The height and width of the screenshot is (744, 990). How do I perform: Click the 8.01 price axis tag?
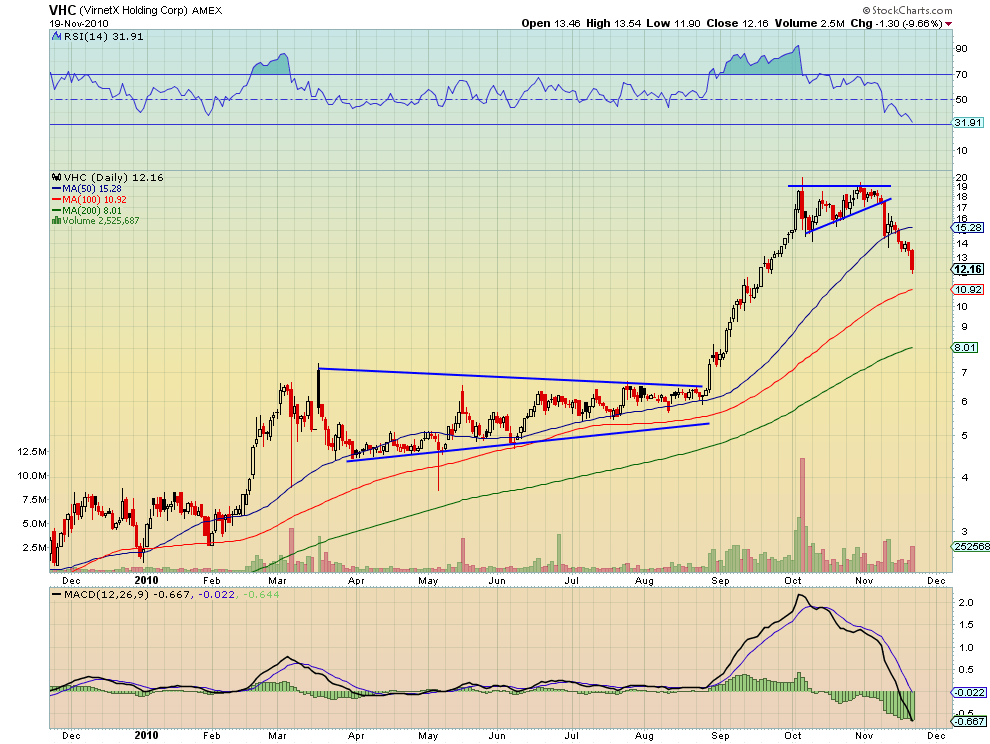point(965,347)
